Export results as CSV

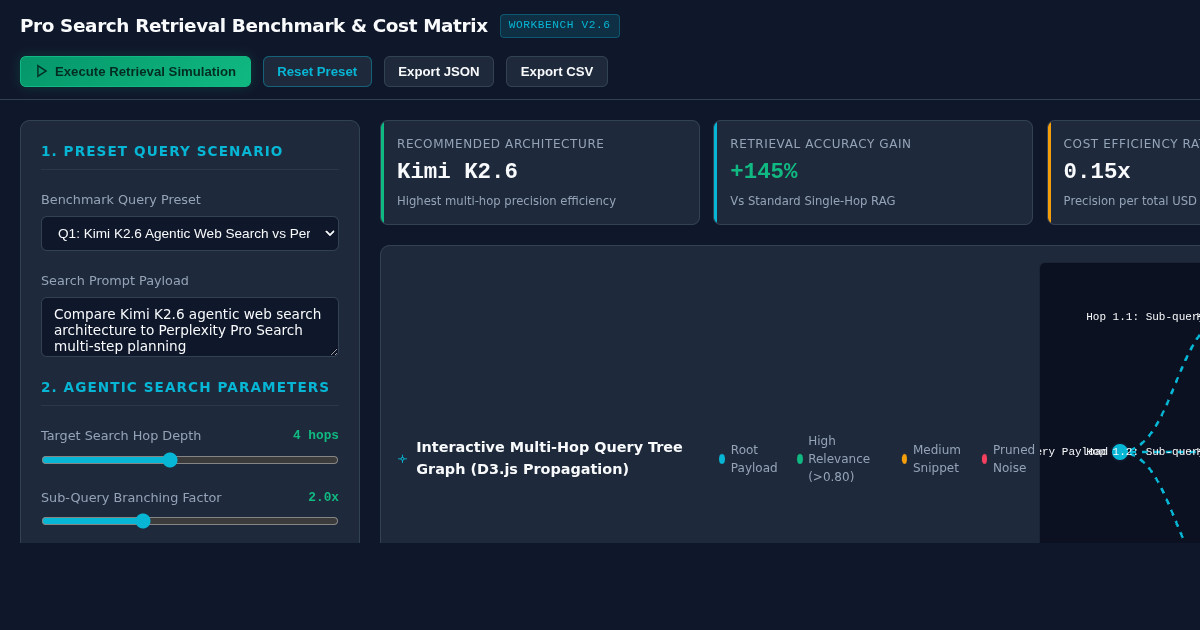(x=557, y=72)
